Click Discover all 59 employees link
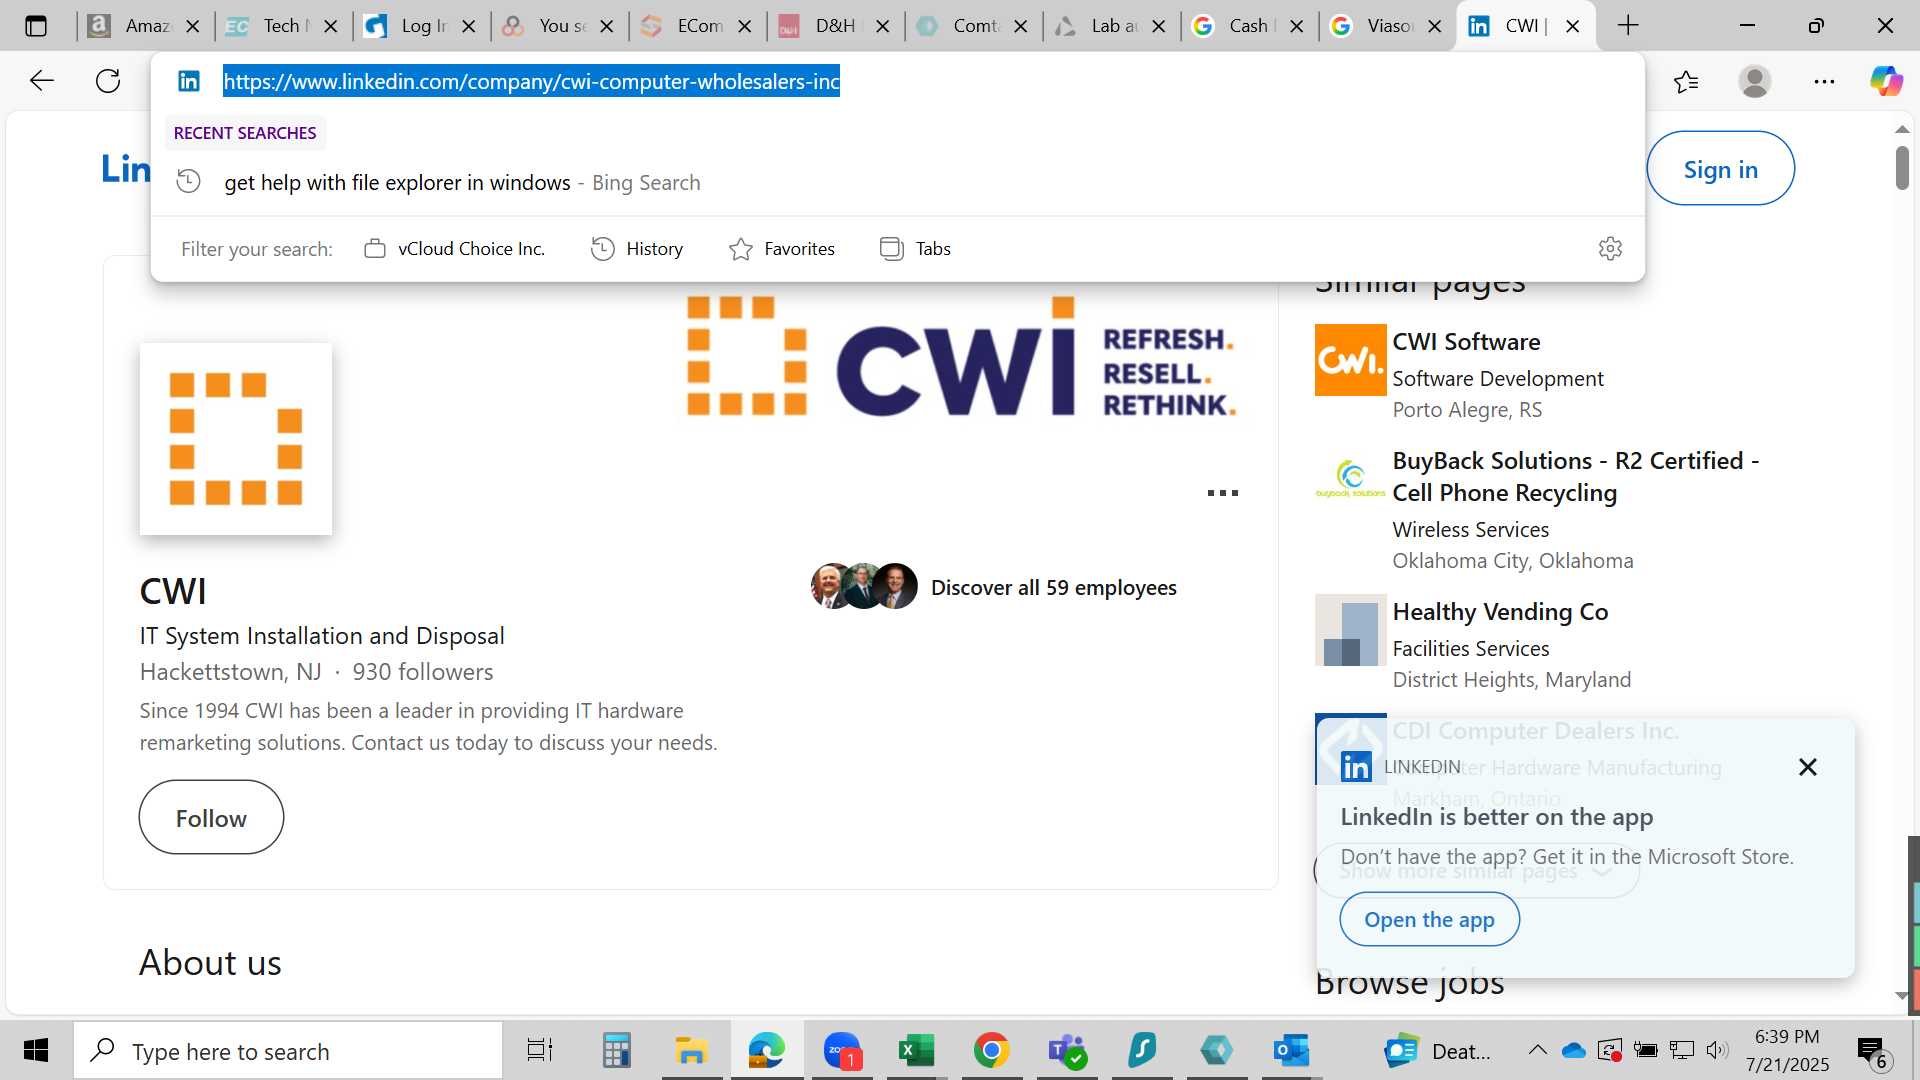The width and height of the screenshot is (1920, 1080). point(1053,588)
